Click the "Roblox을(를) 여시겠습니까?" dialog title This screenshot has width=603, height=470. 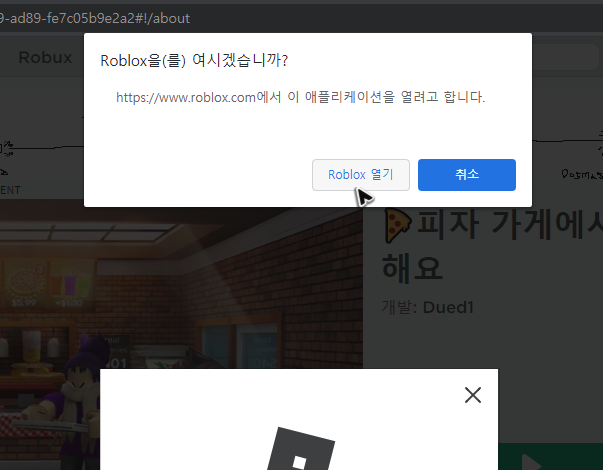click(x=194, y=60)
